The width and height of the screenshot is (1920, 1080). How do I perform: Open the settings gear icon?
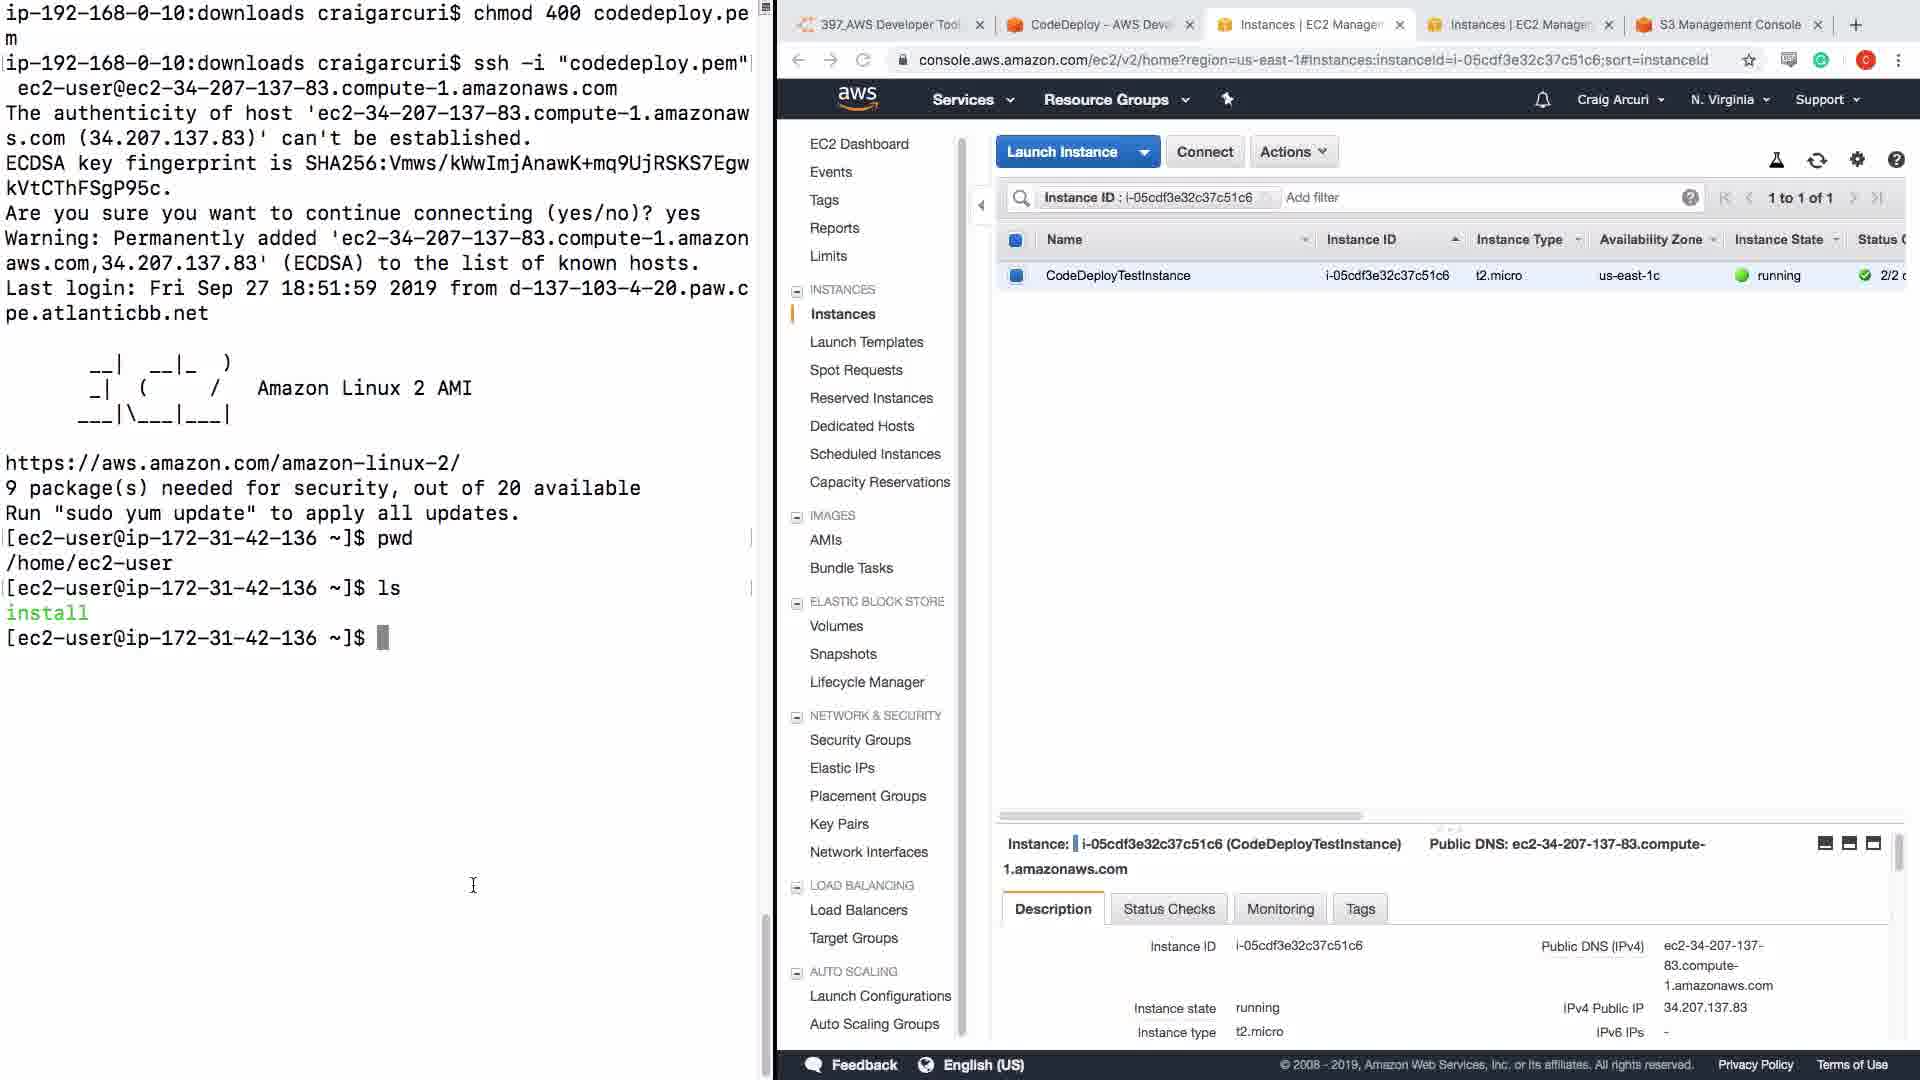(x=1857, y=160)
